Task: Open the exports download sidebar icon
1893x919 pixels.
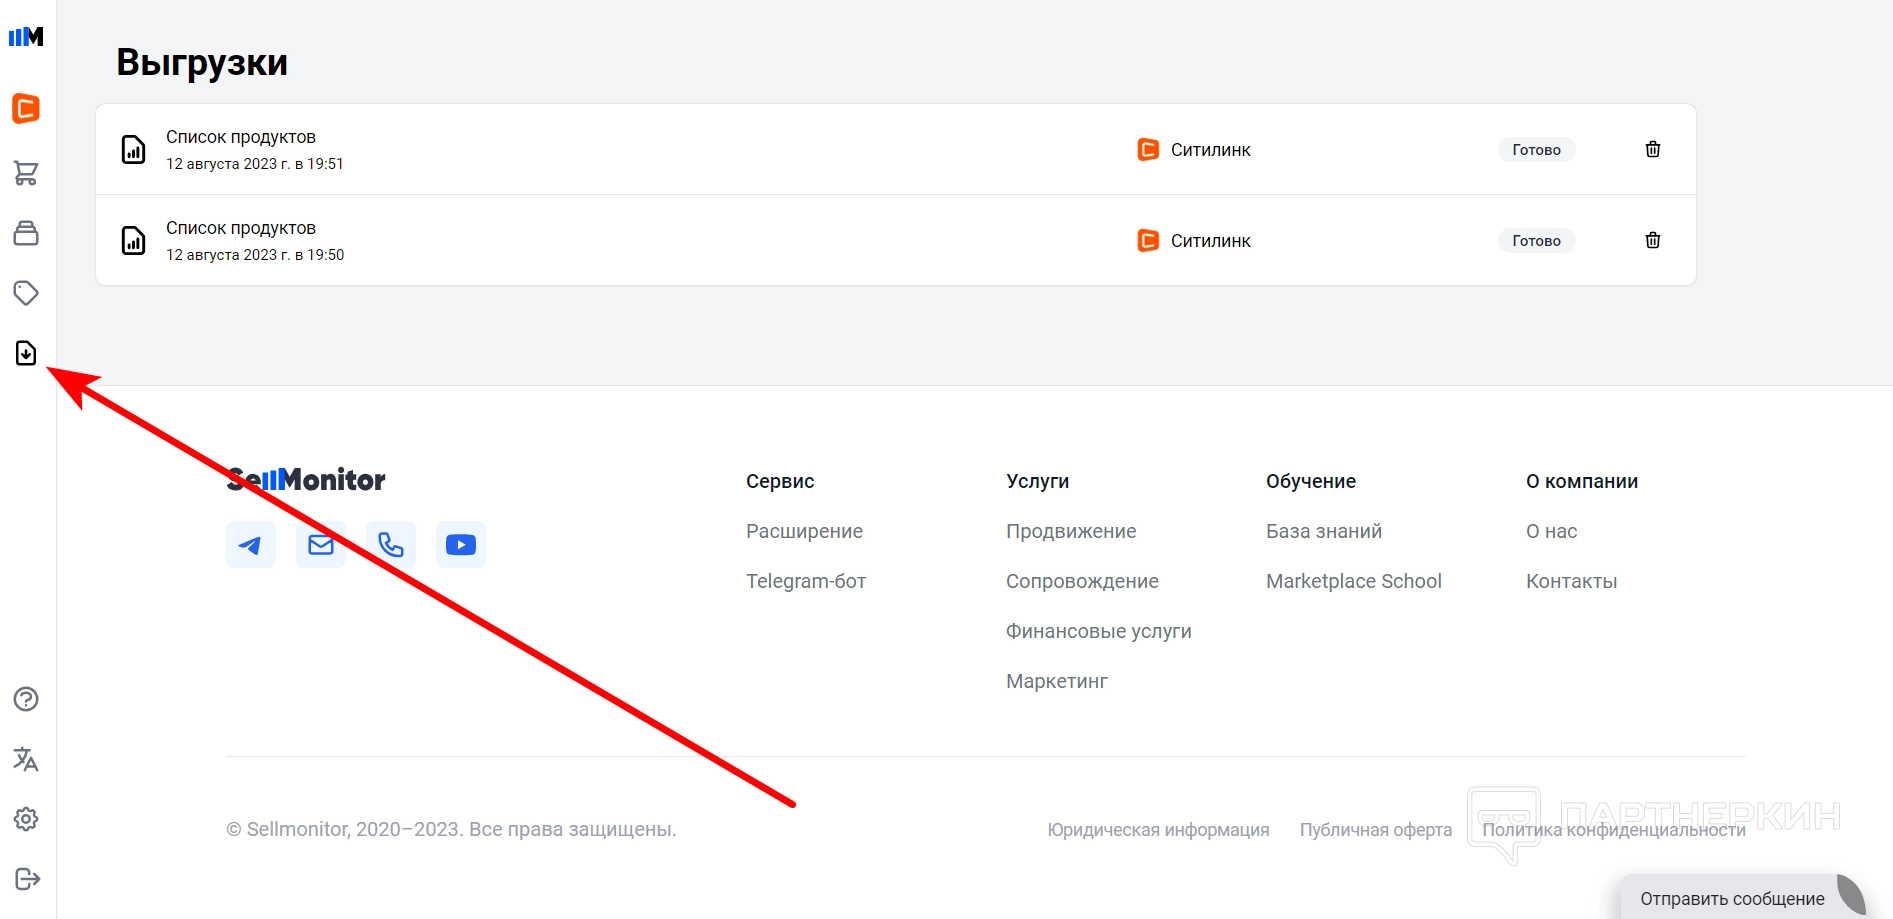Action: click(26, 353)
